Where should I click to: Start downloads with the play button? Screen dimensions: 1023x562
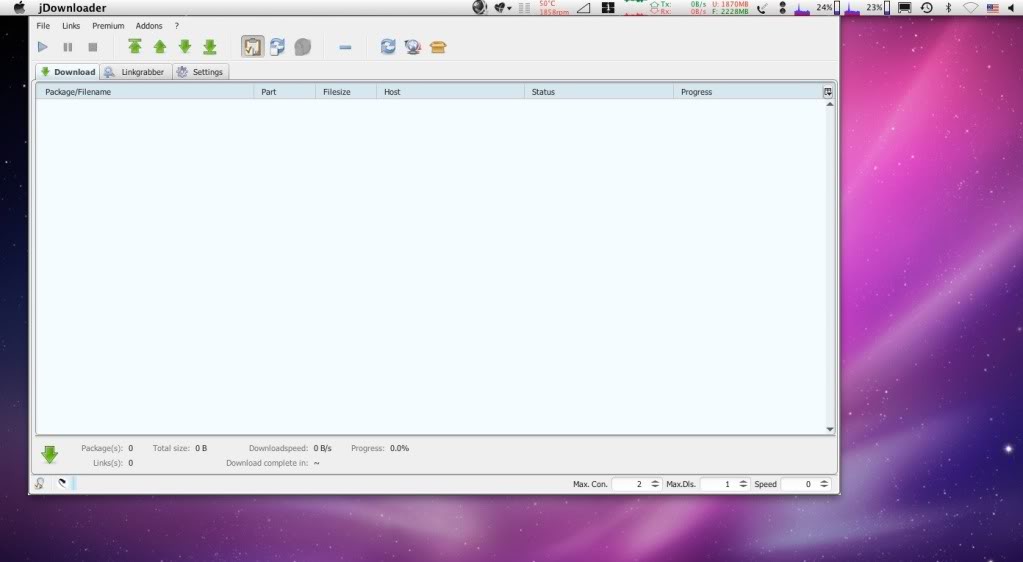42,47
